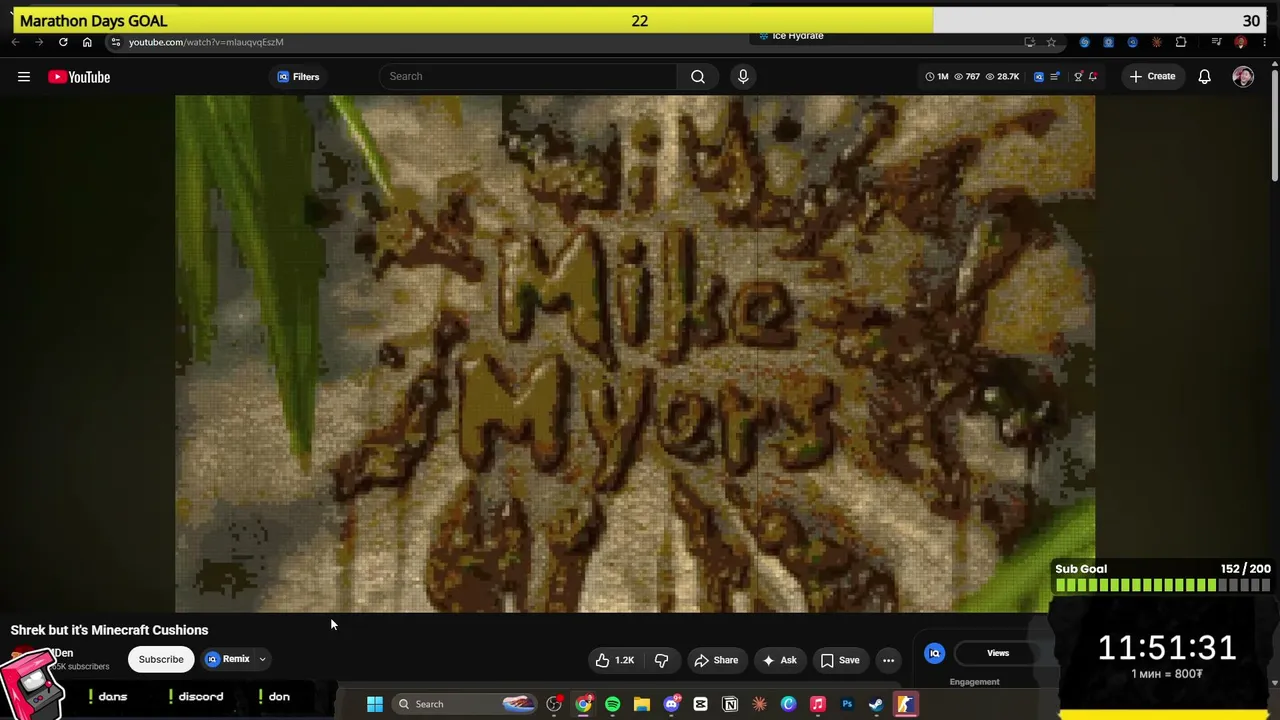Open the vidIQ alerts bell in header
The width and height of the screenshot is (1280, 720).
(x=1093, y=77)
